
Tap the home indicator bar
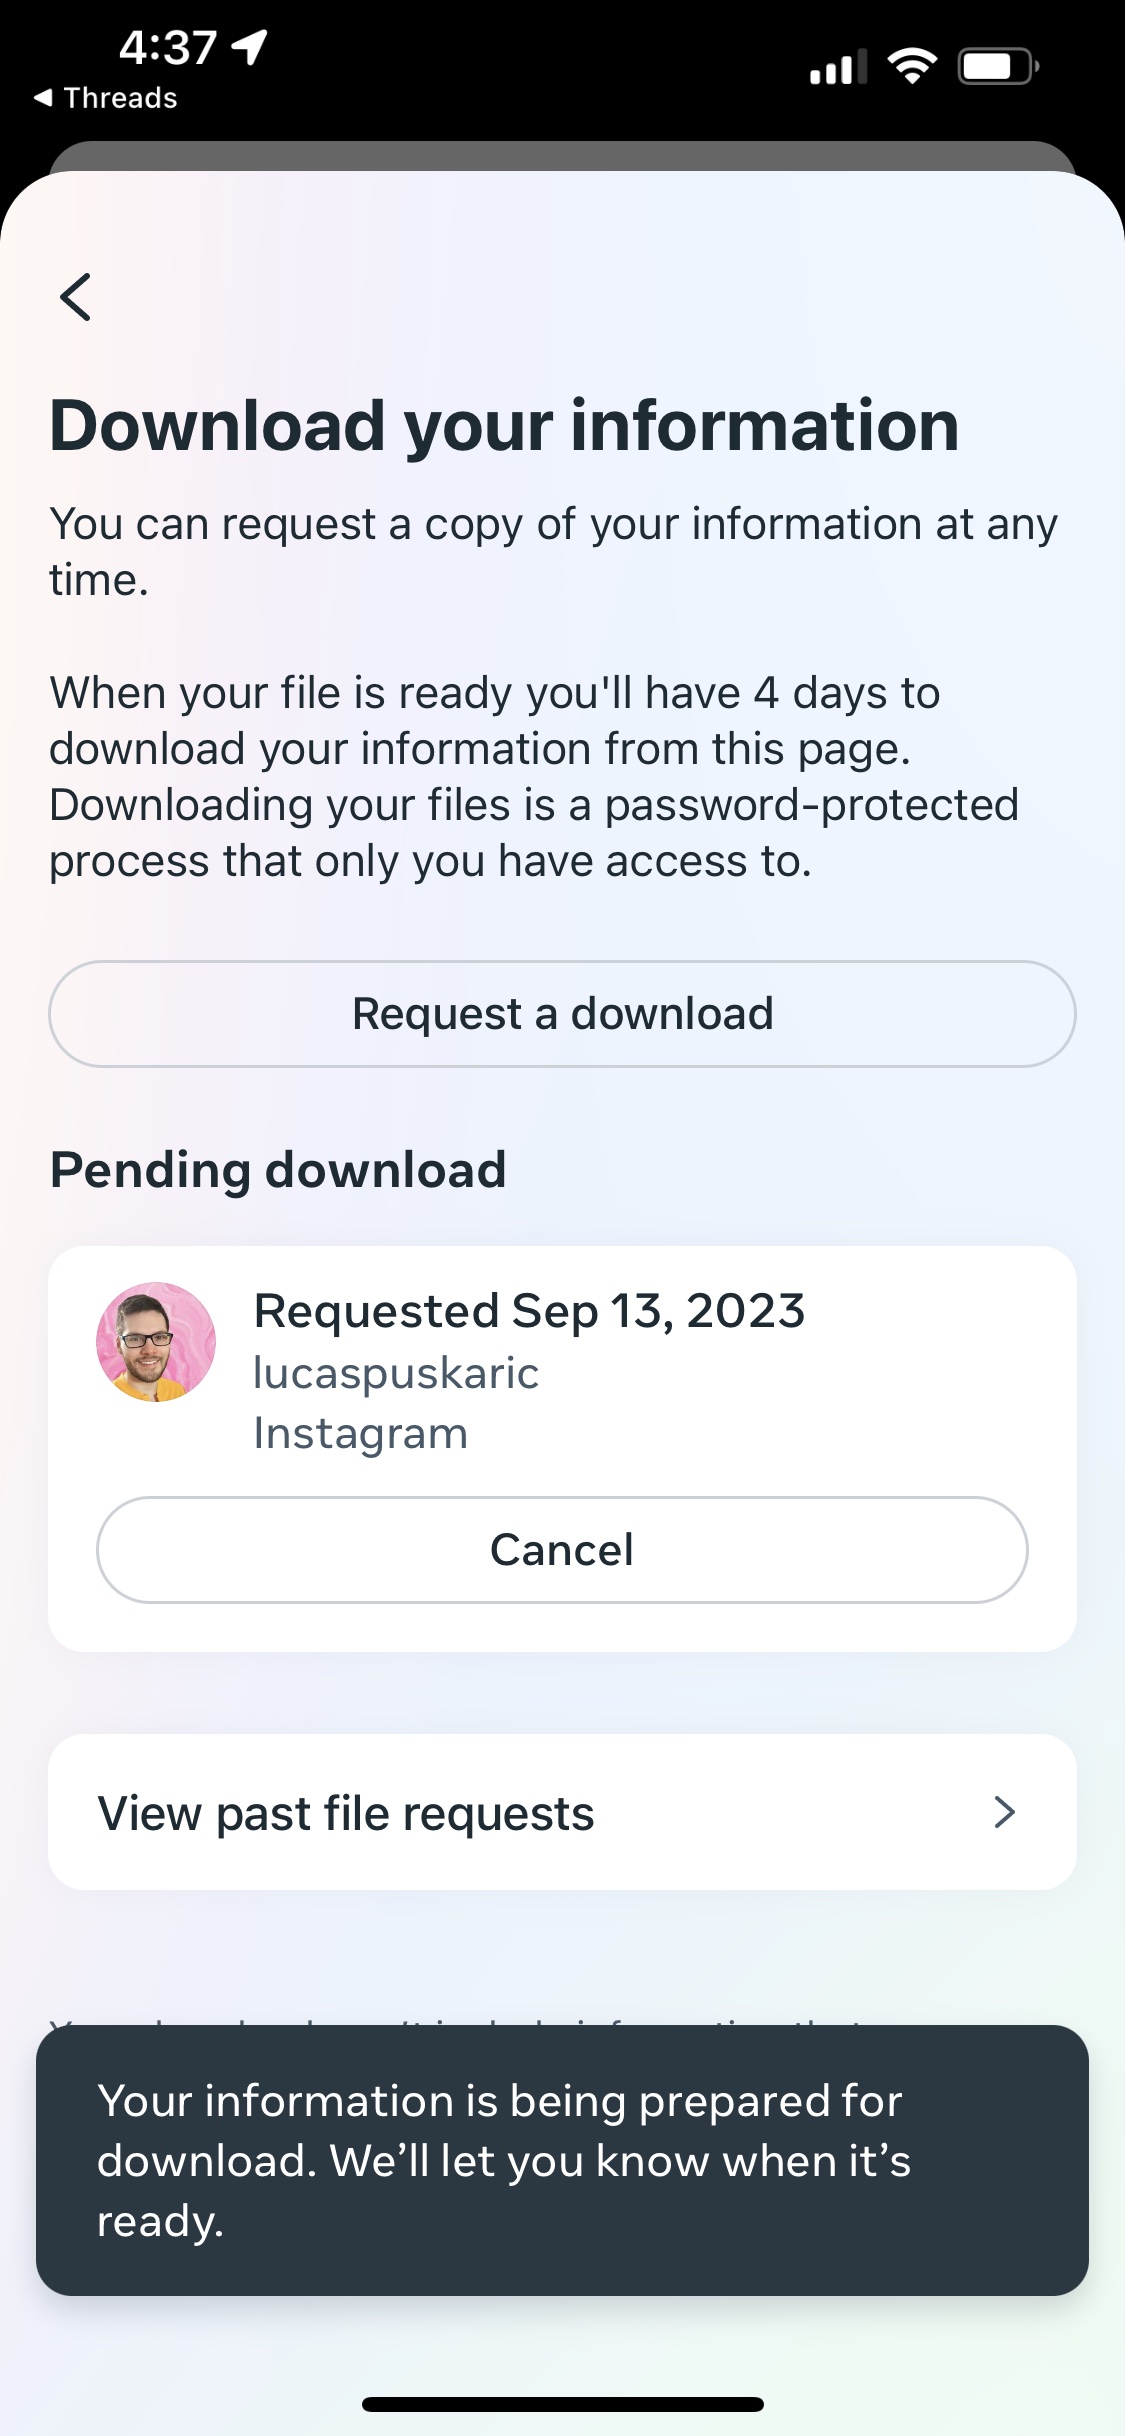pos(562,2404)
